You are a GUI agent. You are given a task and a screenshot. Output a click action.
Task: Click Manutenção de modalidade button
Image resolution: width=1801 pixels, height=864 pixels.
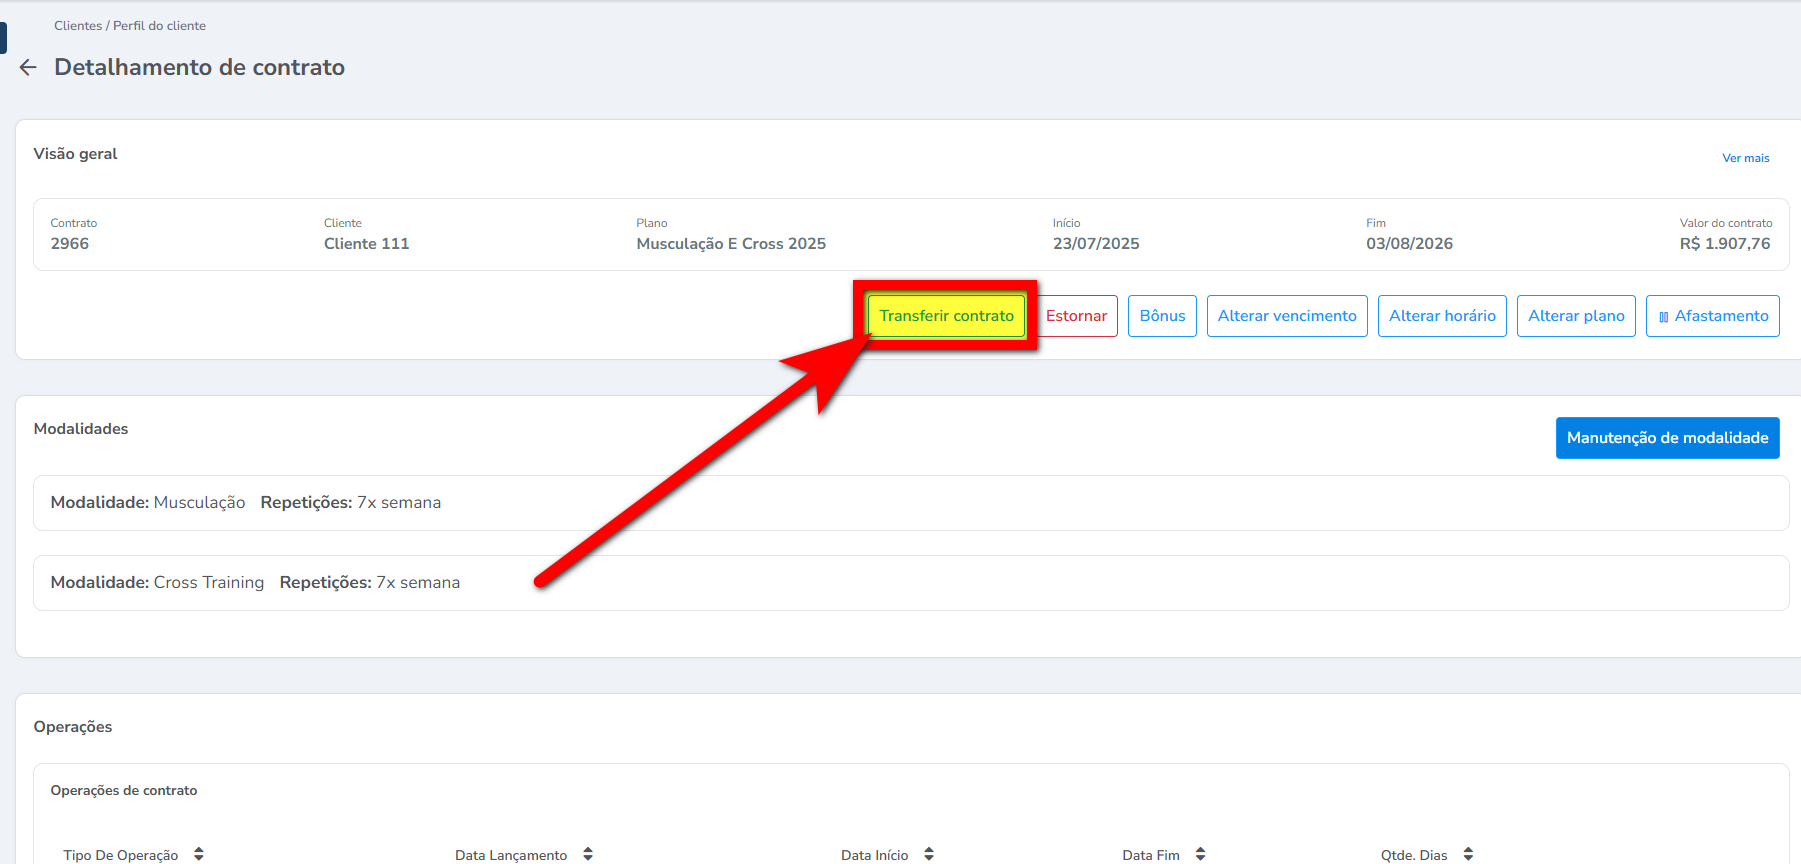point(1667,438)
